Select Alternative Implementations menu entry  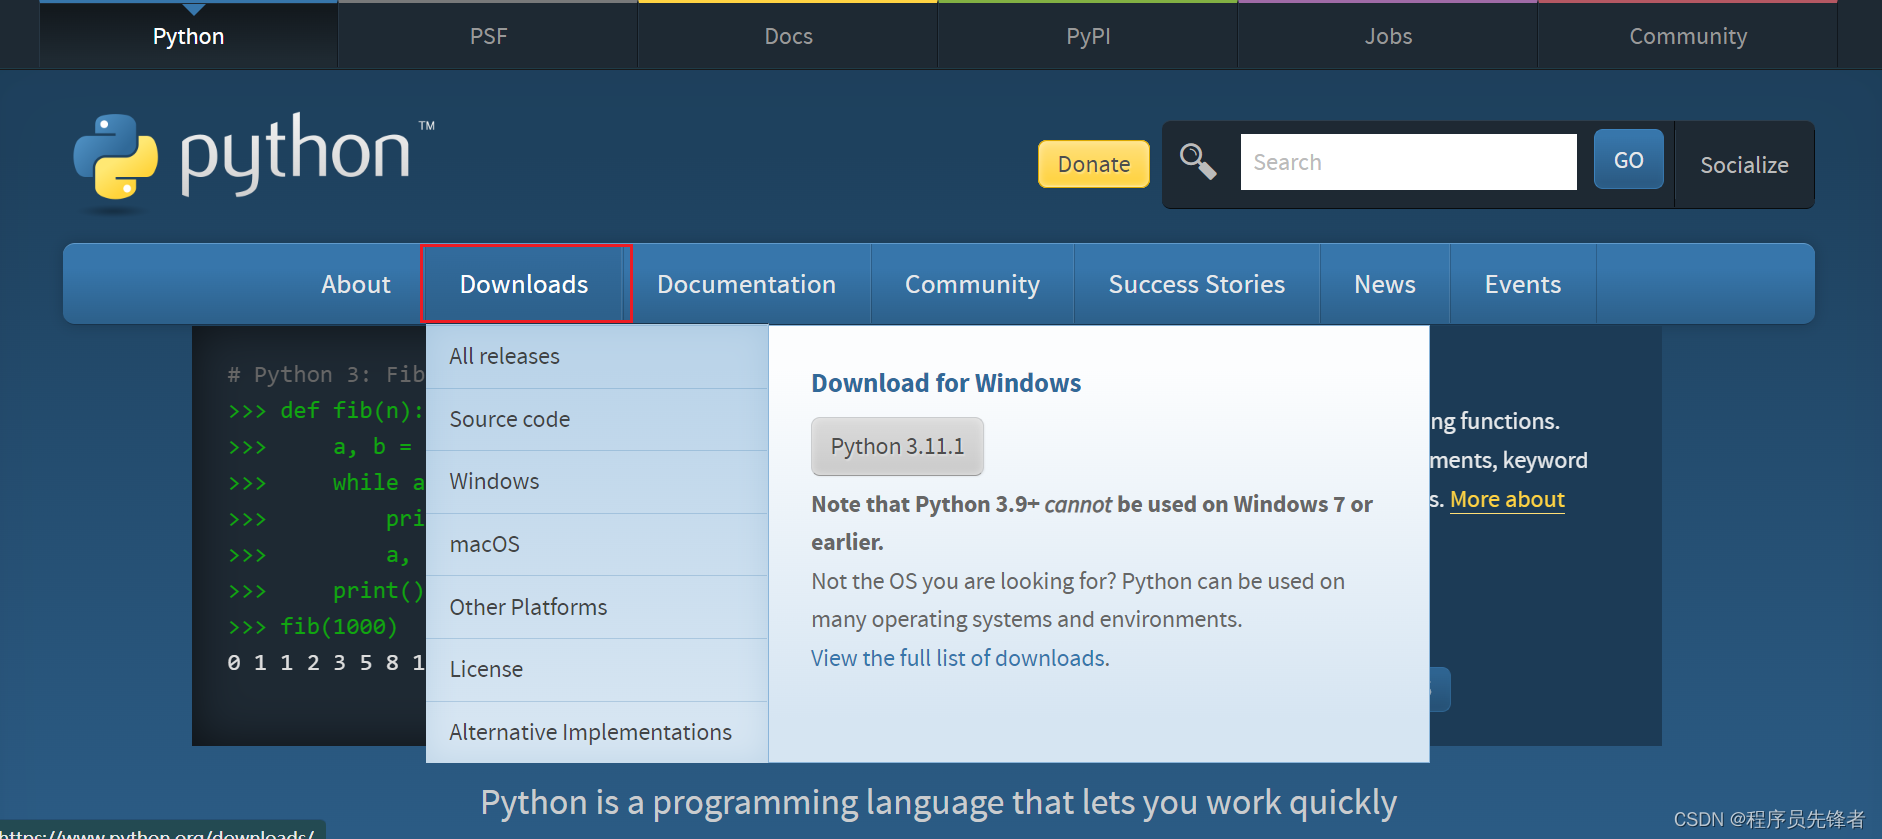click(597, 732)
